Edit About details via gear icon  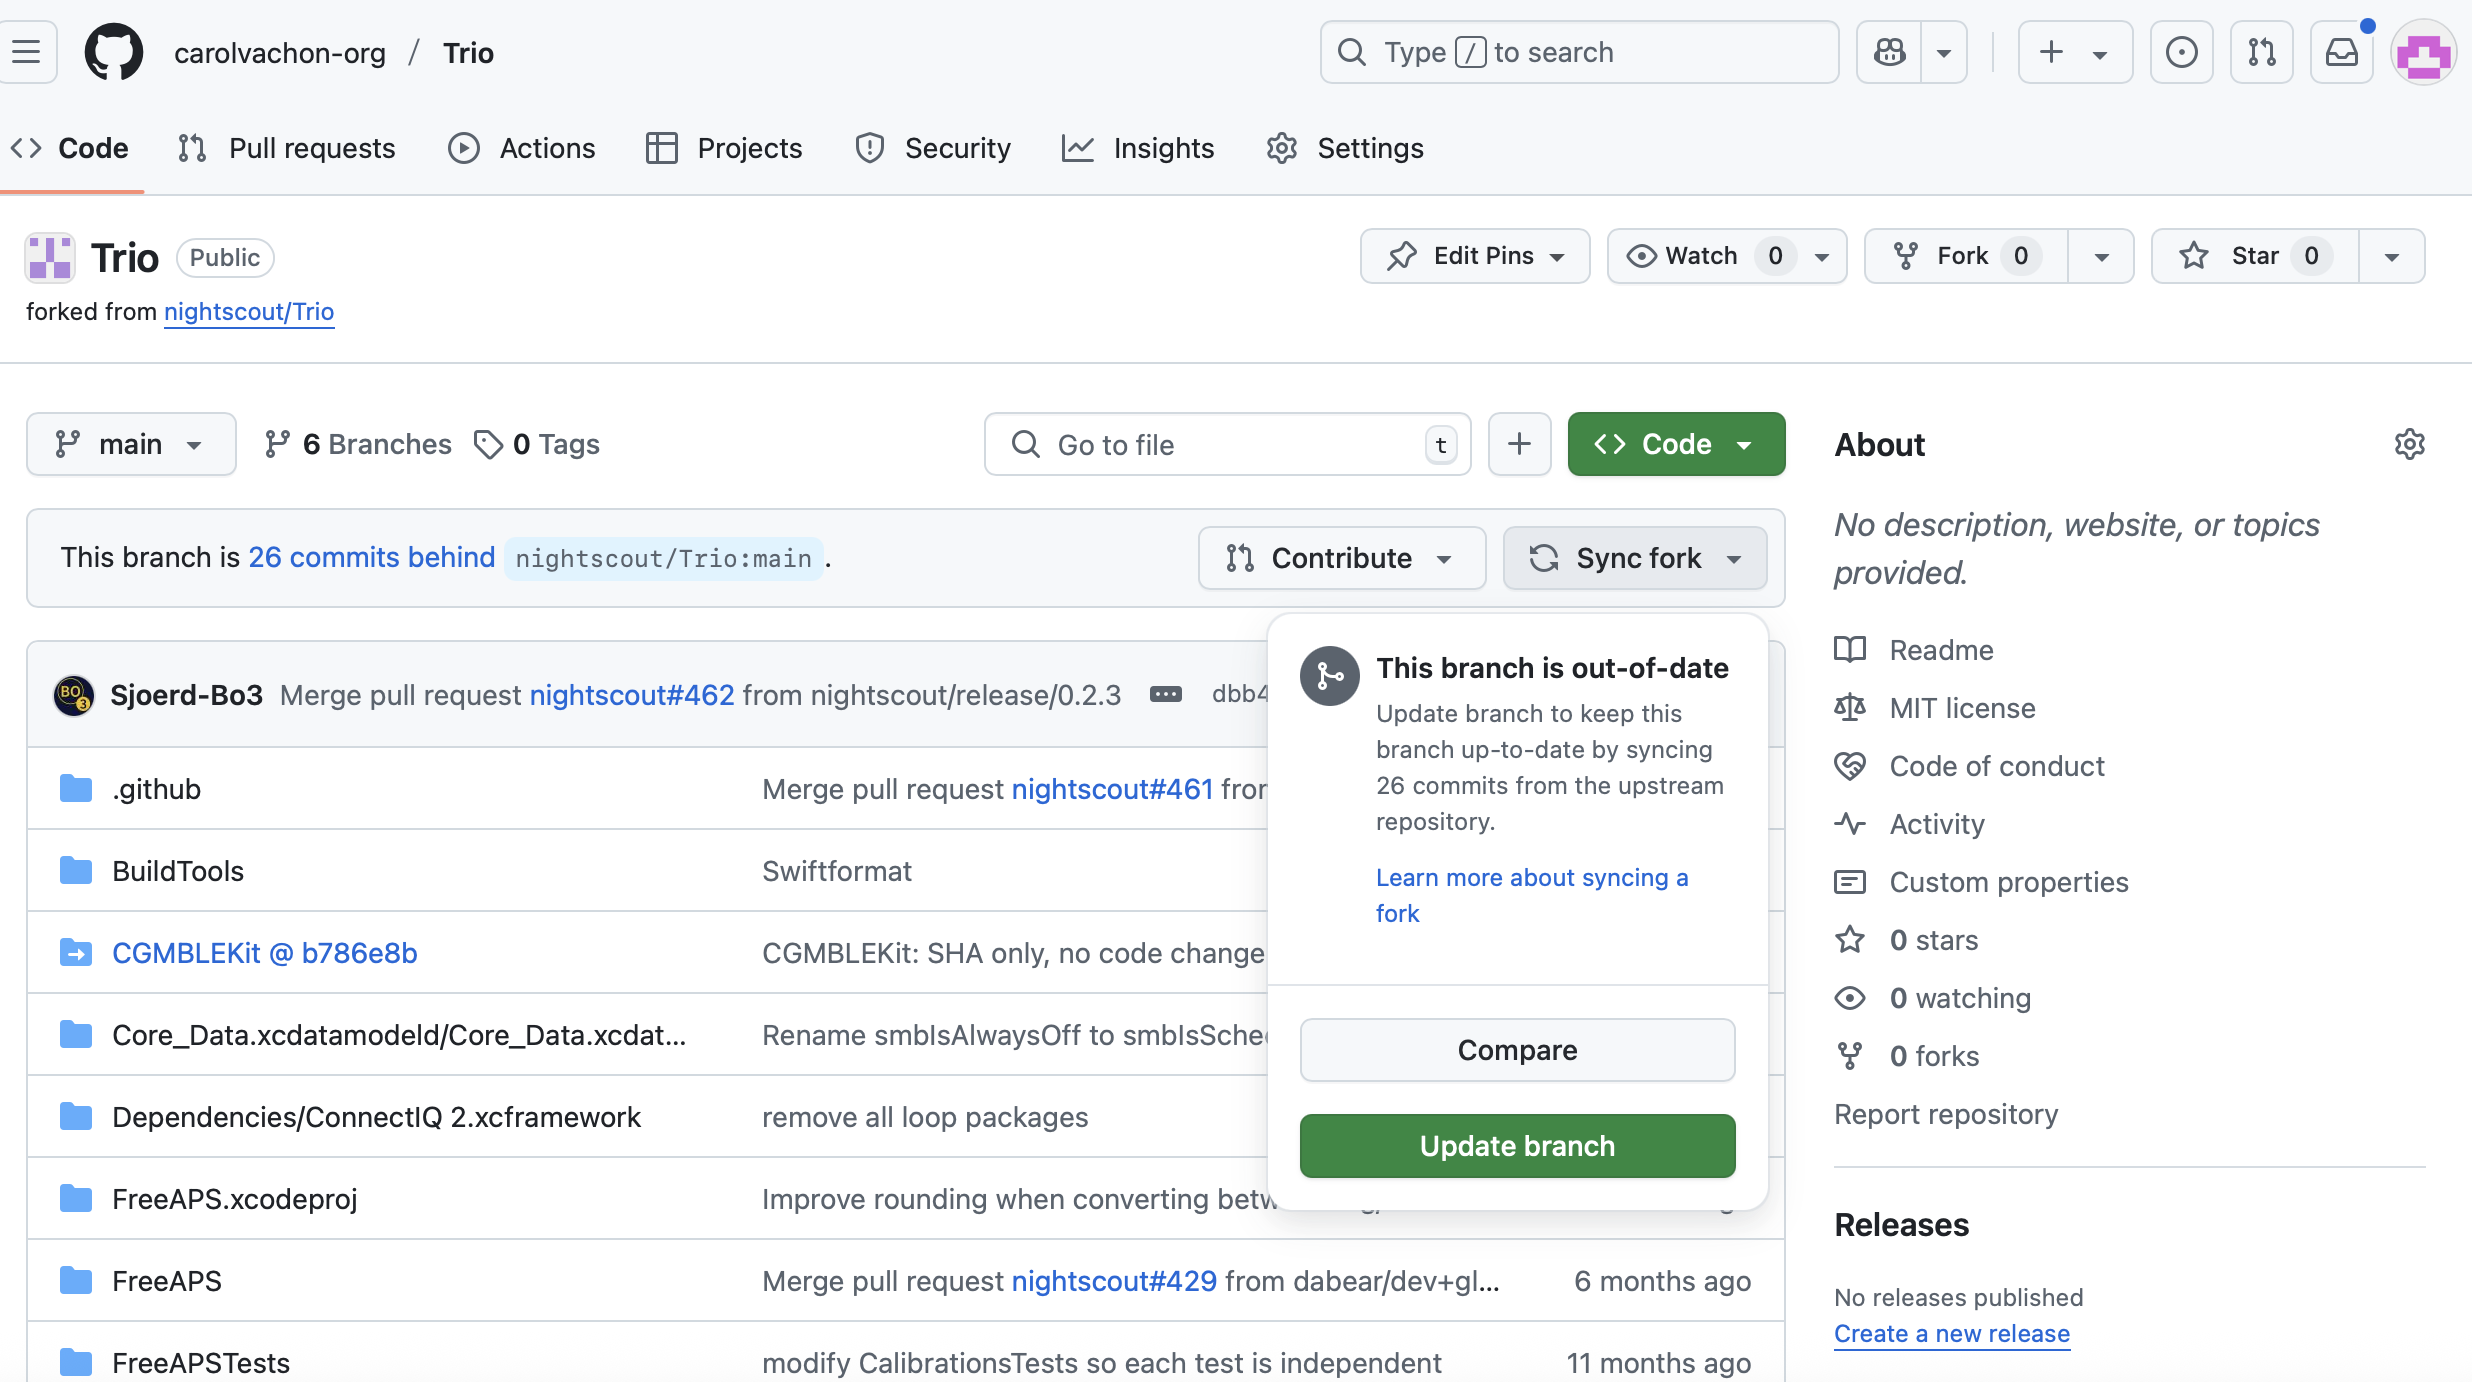2410,444
